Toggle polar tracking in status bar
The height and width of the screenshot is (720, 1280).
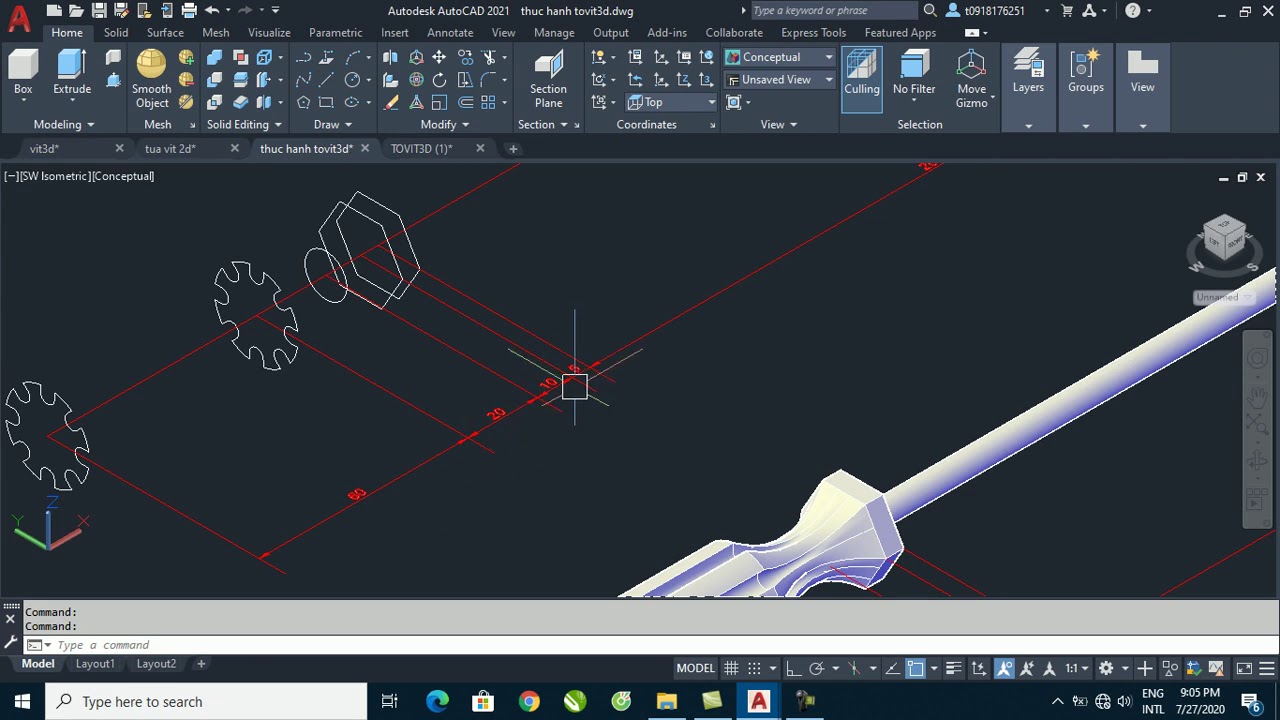tap(816, 668)
